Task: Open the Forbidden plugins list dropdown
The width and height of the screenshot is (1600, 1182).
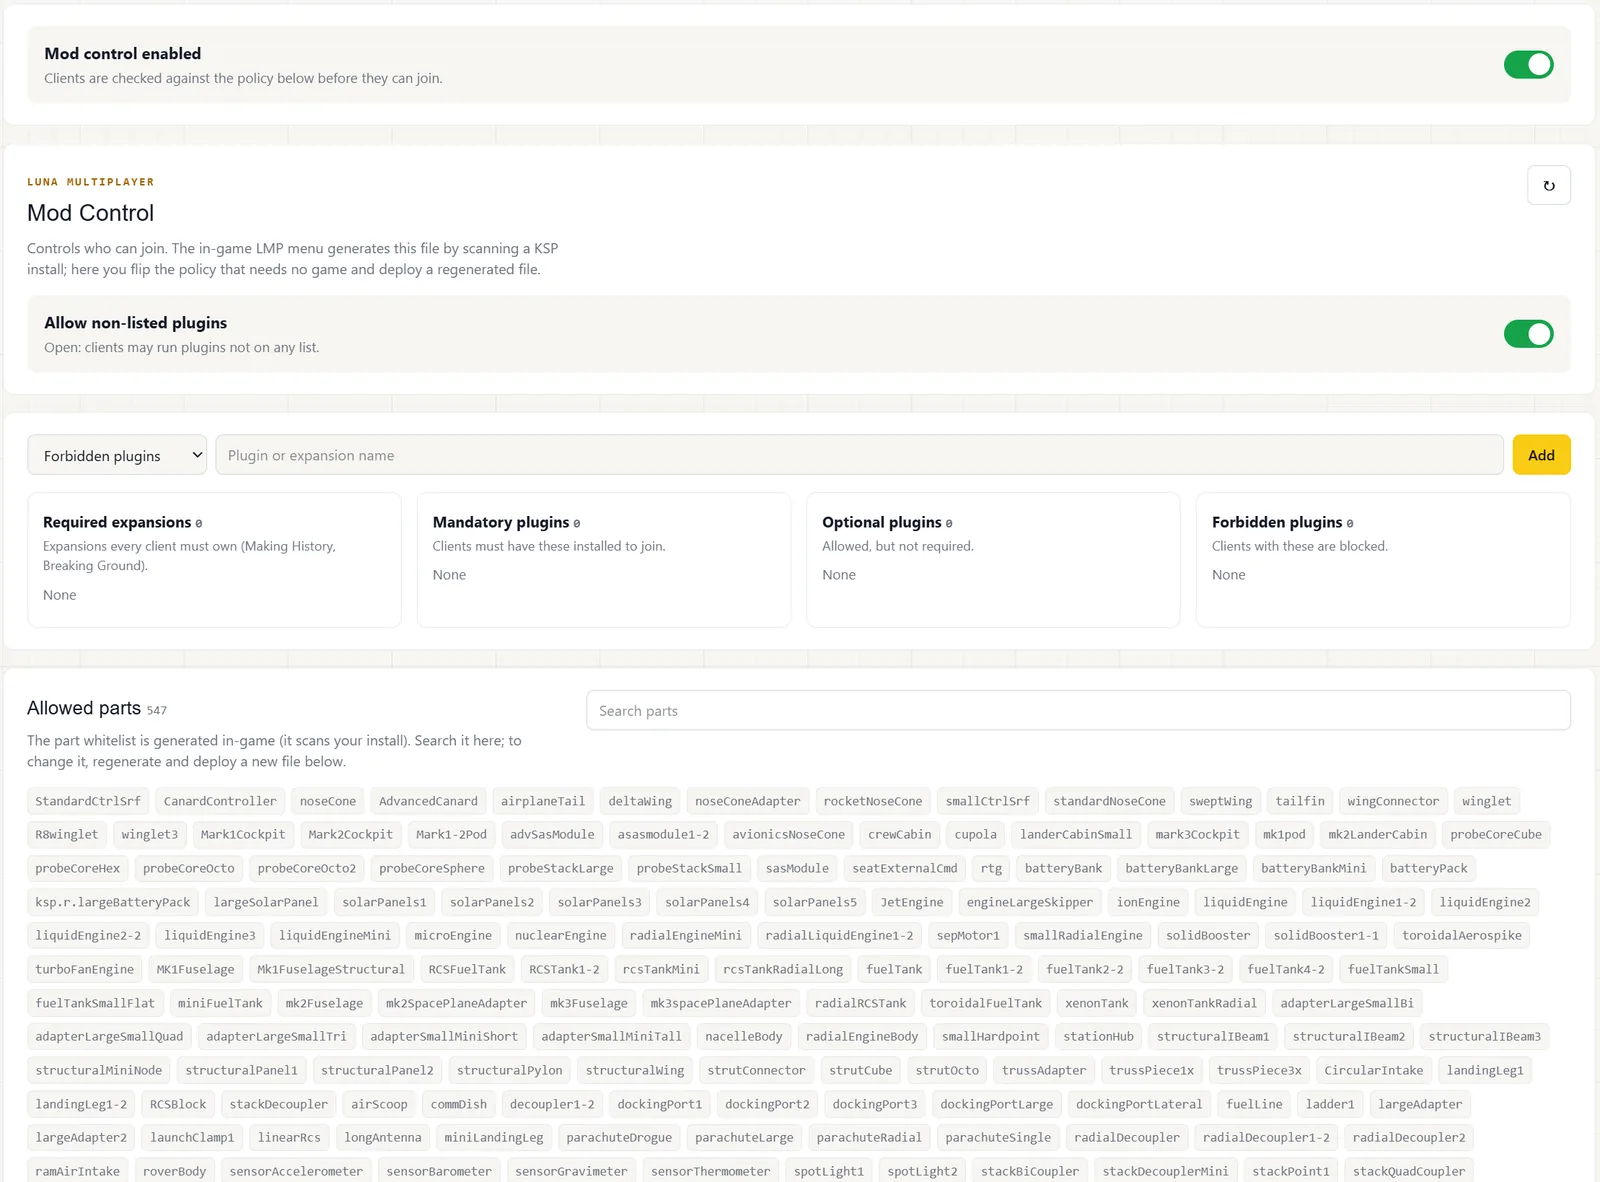Action: point(117,455)
